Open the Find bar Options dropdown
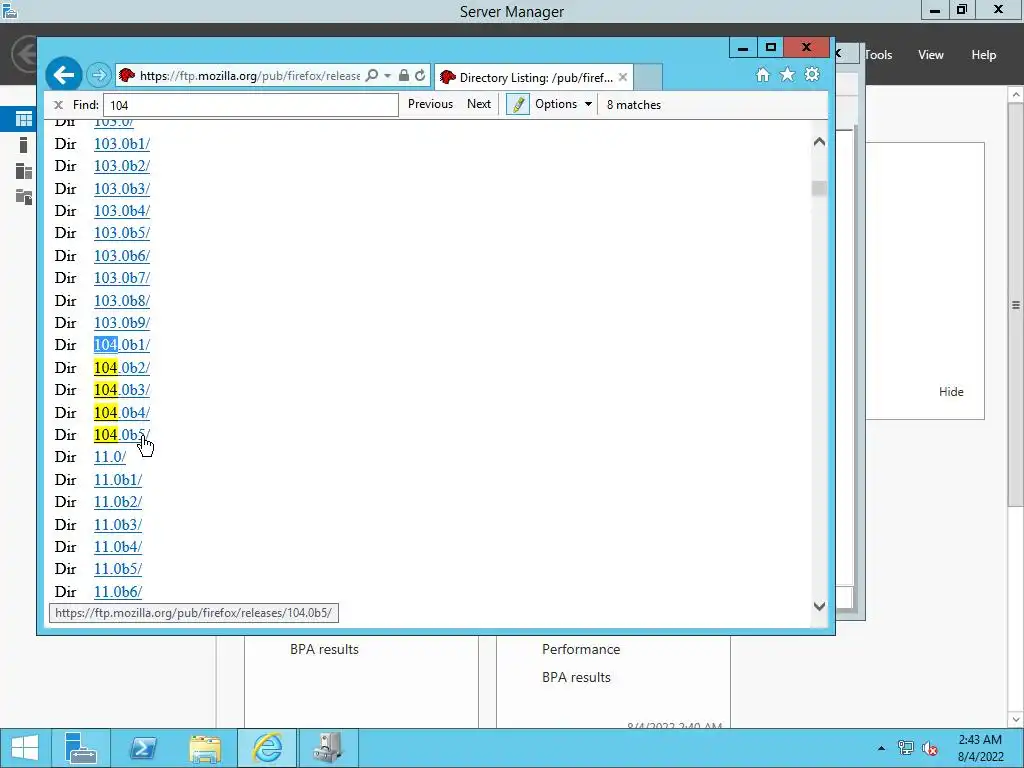This screenshot has height=768, width=1024. coord(564,104)
